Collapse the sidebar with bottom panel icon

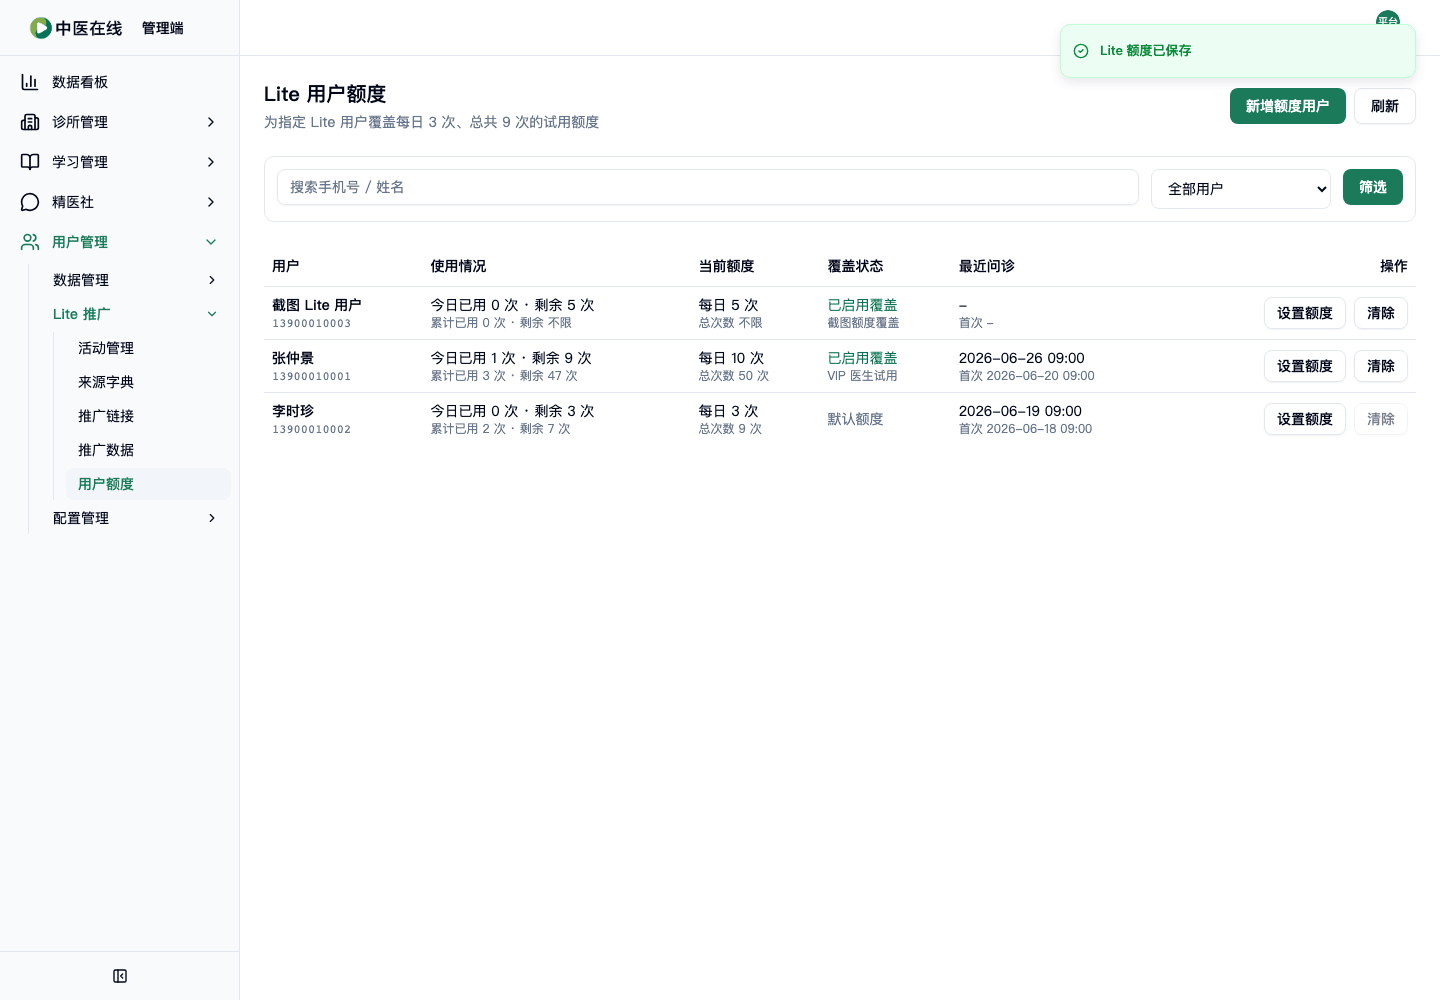coord(120,976)
